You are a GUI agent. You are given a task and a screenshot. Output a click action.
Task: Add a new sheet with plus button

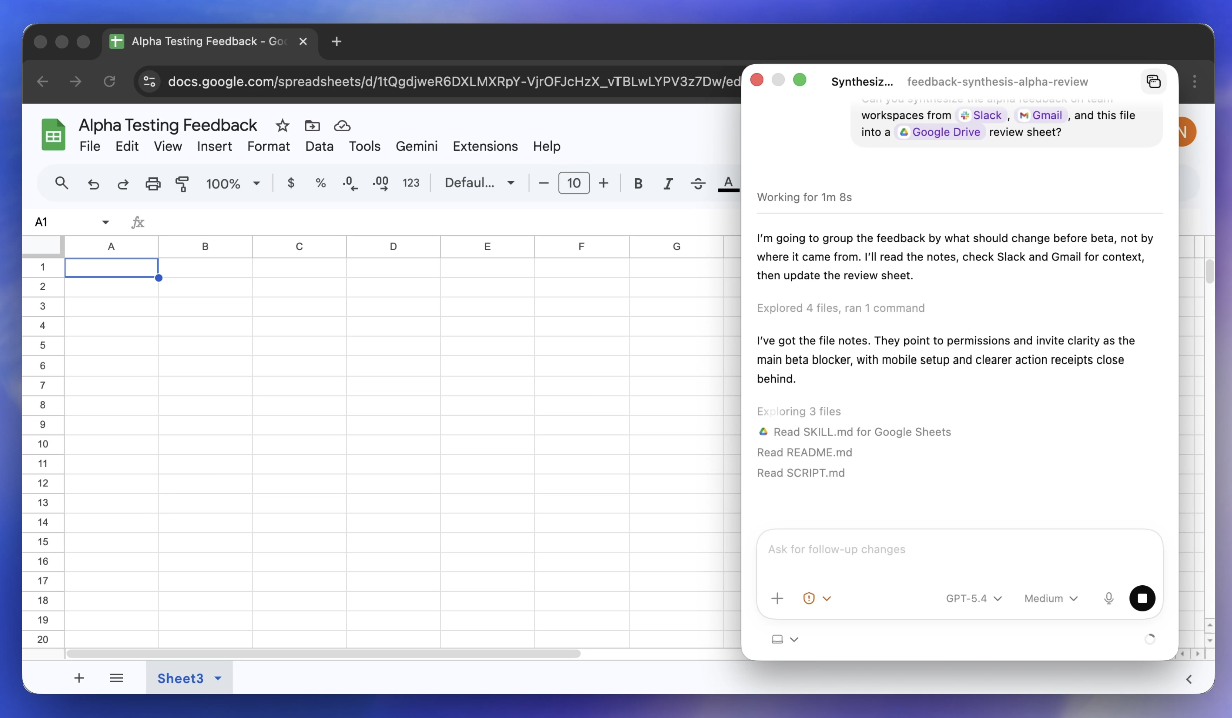click(79, 678)
